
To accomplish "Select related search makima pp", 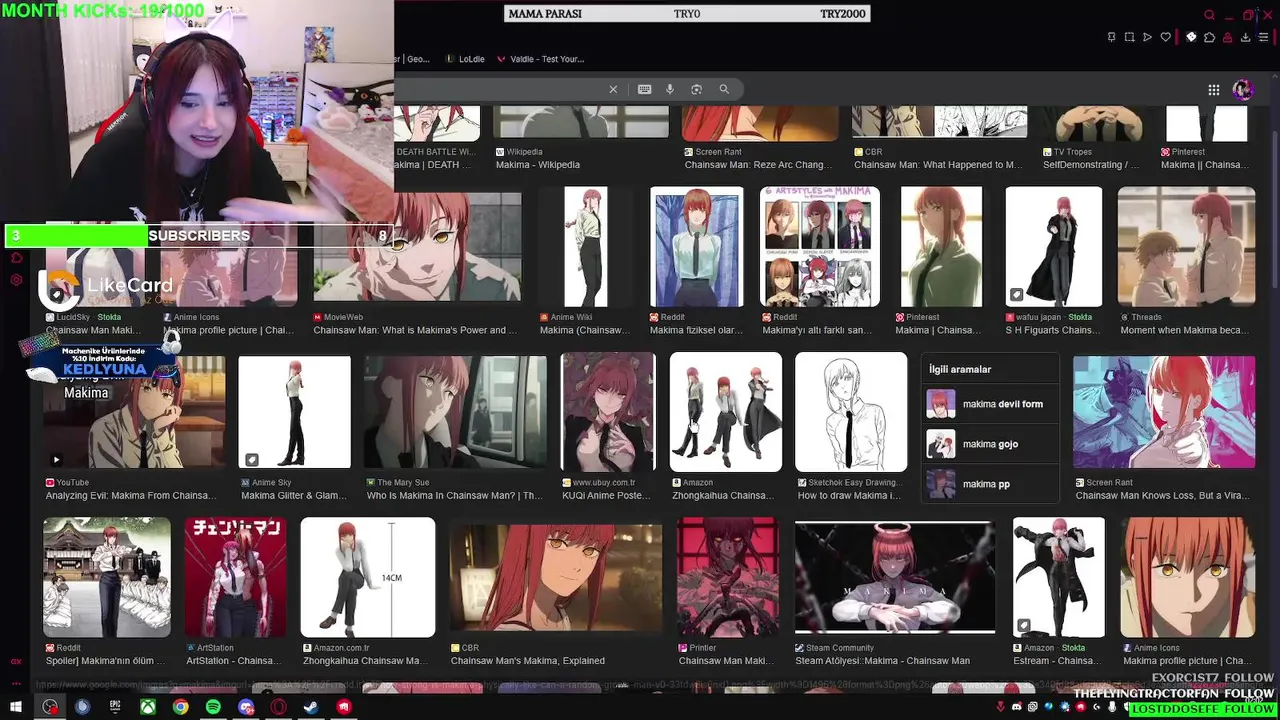I will coord(990,484).
